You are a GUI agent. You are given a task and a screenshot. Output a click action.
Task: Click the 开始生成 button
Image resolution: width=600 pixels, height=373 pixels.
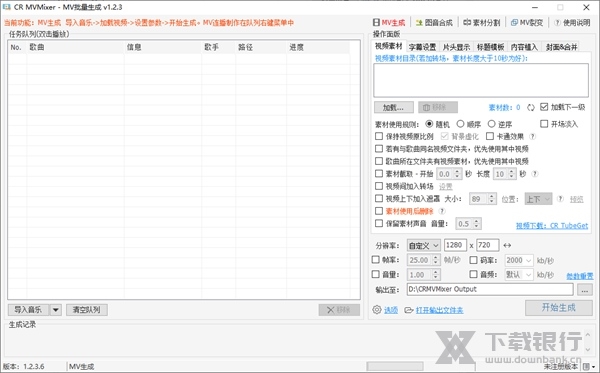click(x=559, y=308)
